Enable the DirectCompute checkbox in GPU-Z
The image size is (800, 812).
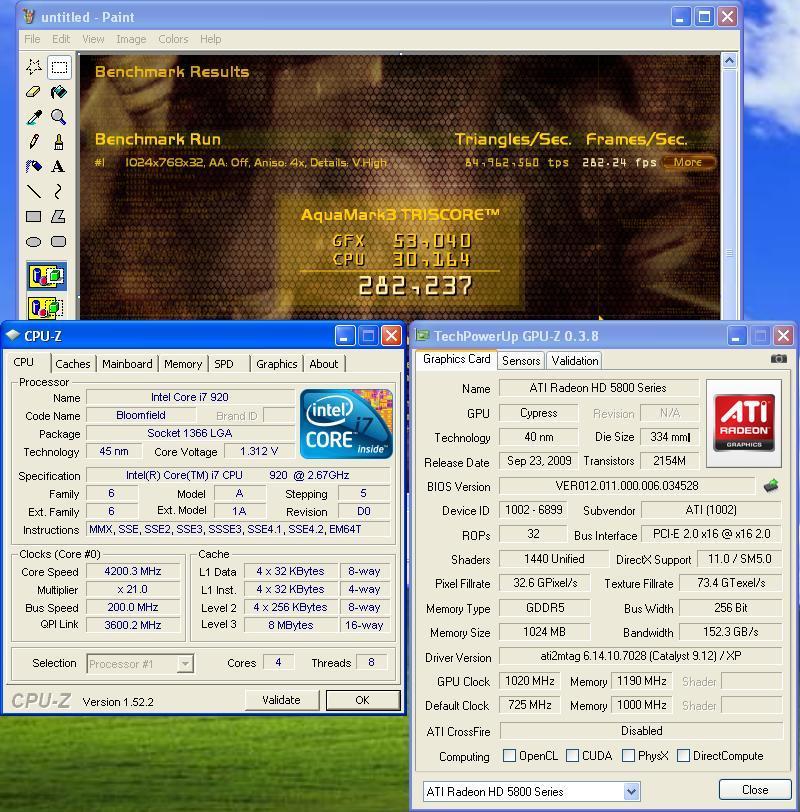pos(683,756)
